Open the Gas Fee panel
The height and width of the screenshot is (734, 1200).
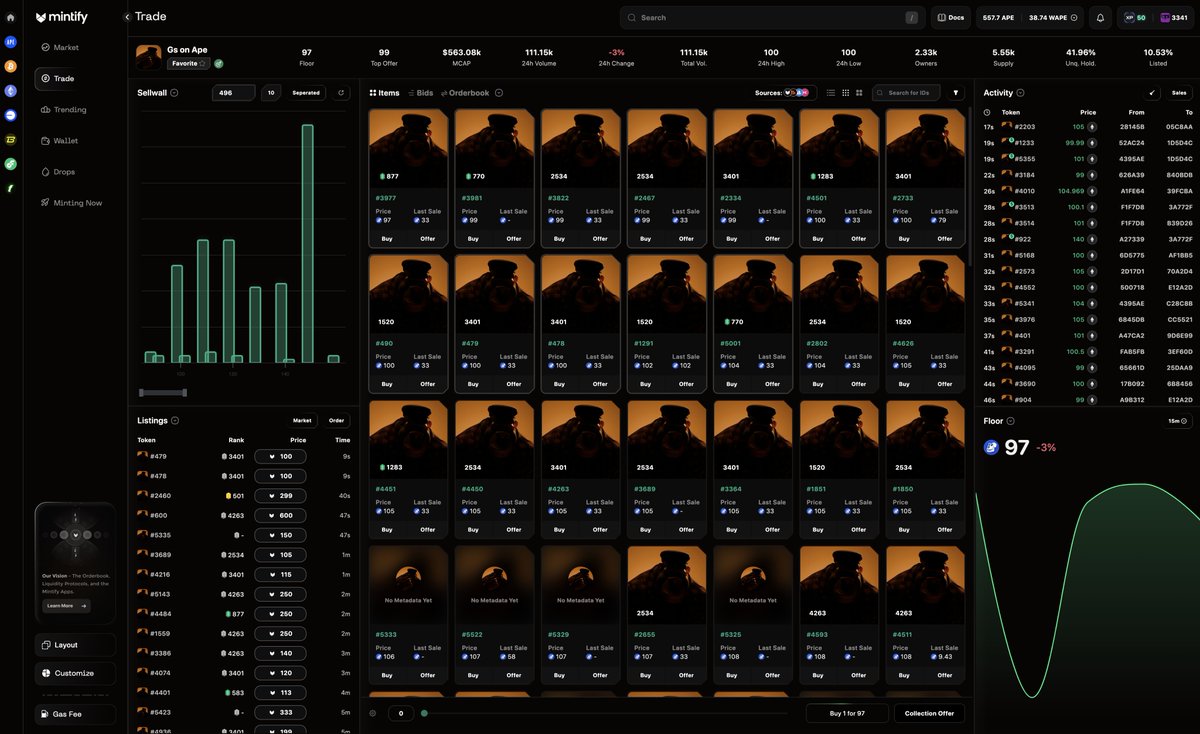pyautogui.click(x=75, y=714)
